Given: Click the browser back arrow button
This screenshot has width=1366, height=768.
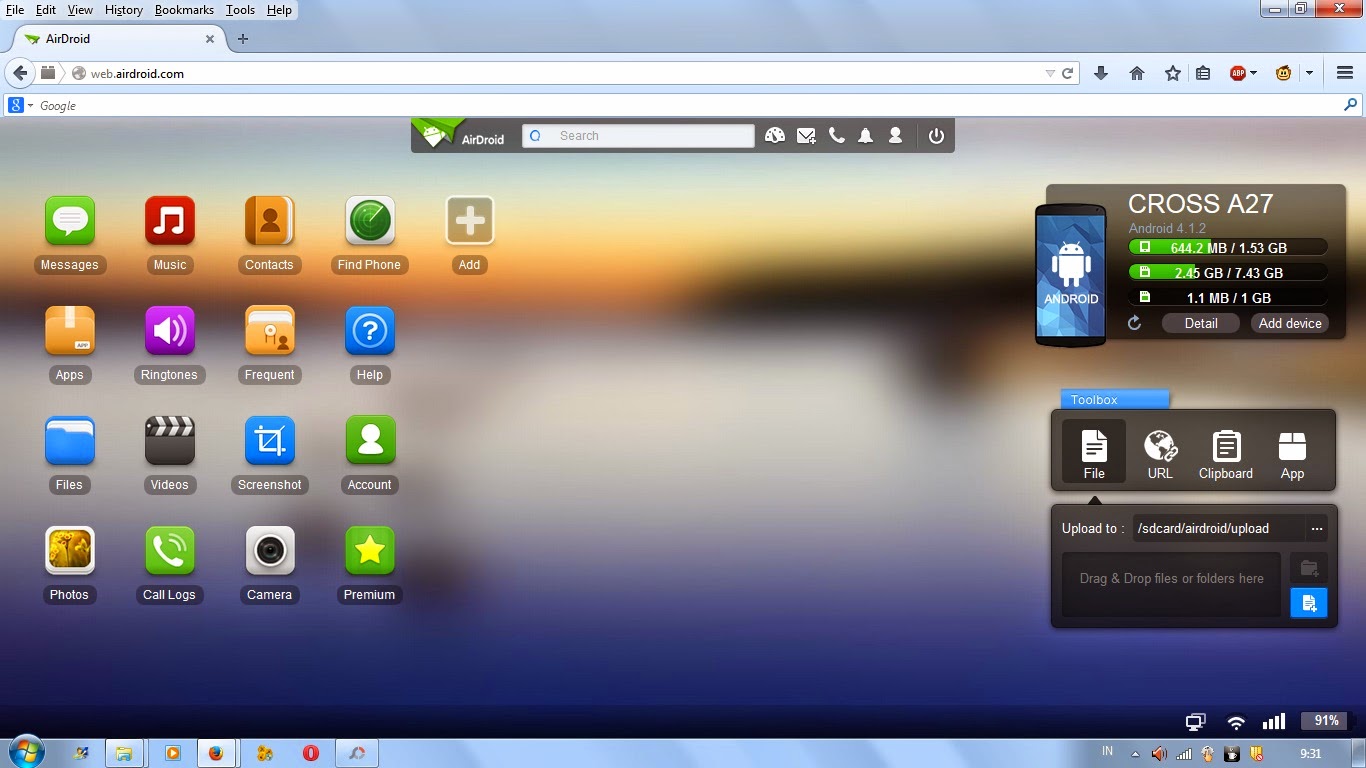Looking at the screenshot, I should pos(20,73).
